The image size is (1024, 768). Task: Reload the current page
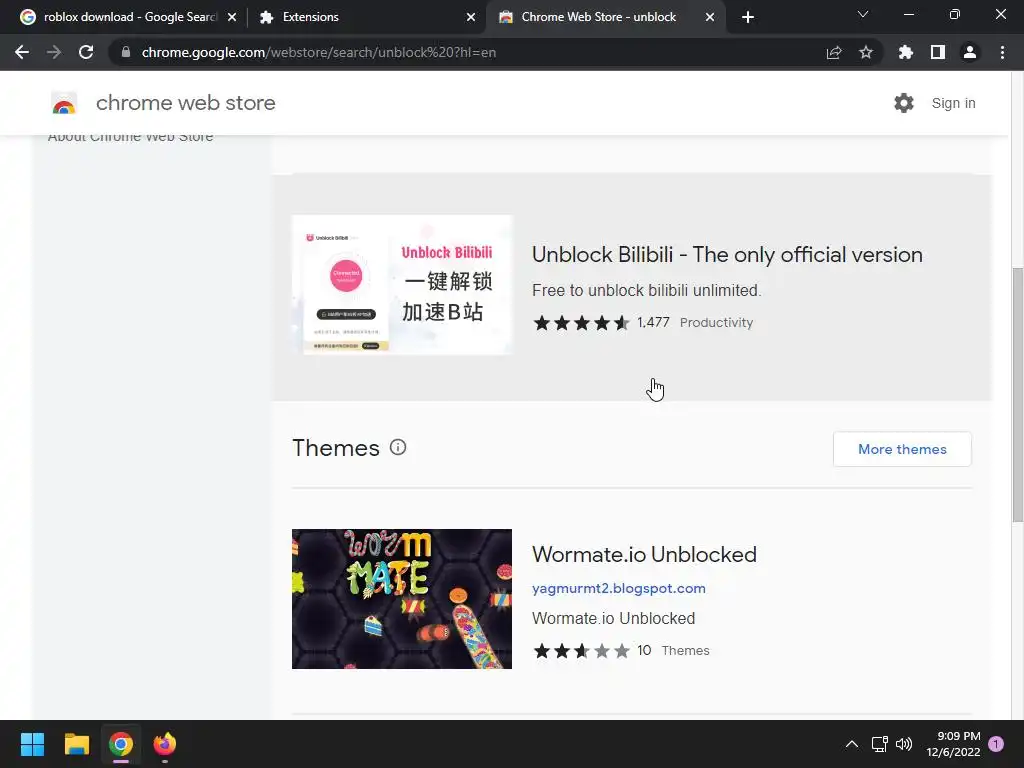click(x=86, y=52)
